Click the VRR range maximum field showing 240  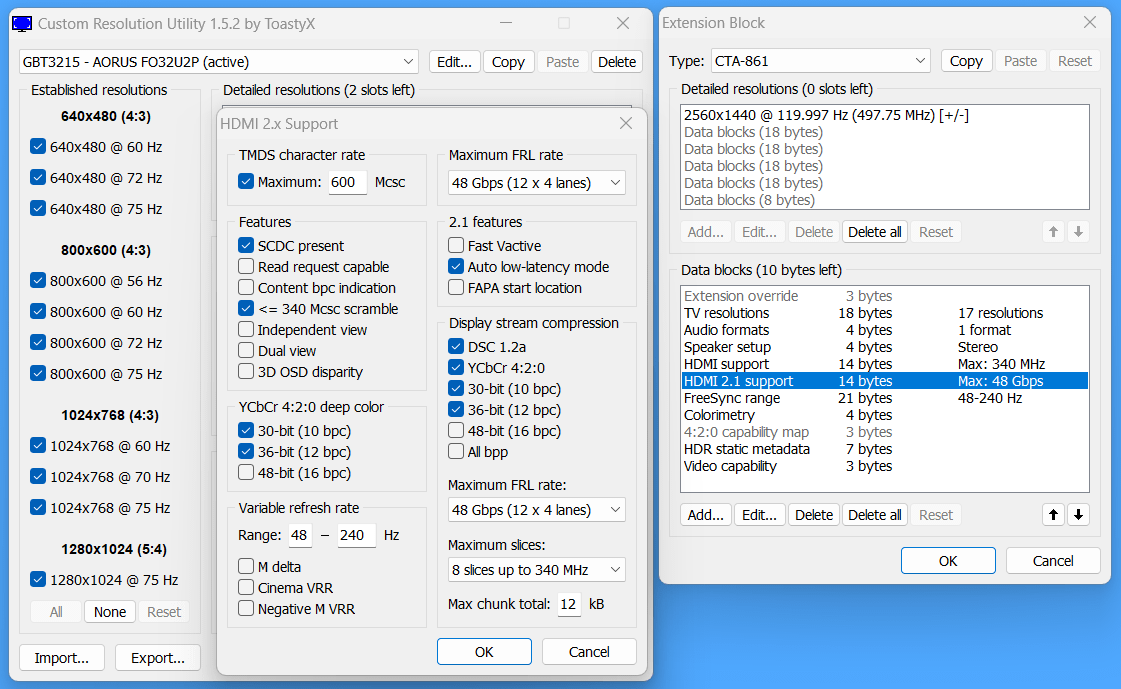pyautogui.click(x=356, y=535)
